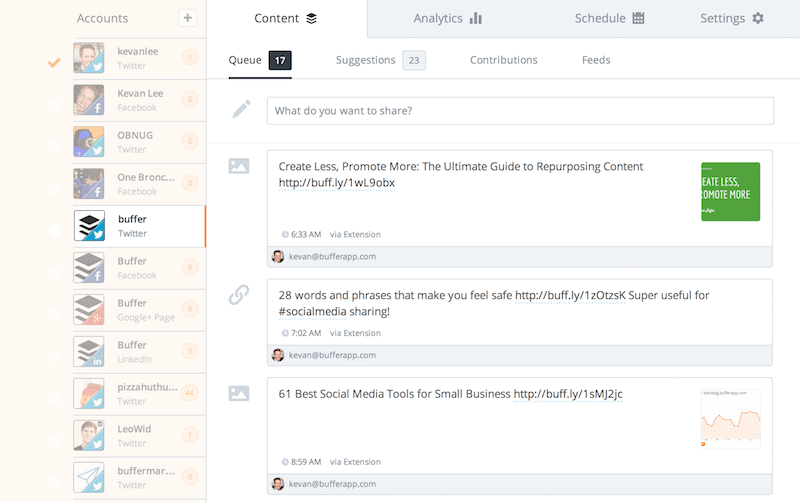Toggle selection circle for Kevan Lee Facebook

(55, 104)
